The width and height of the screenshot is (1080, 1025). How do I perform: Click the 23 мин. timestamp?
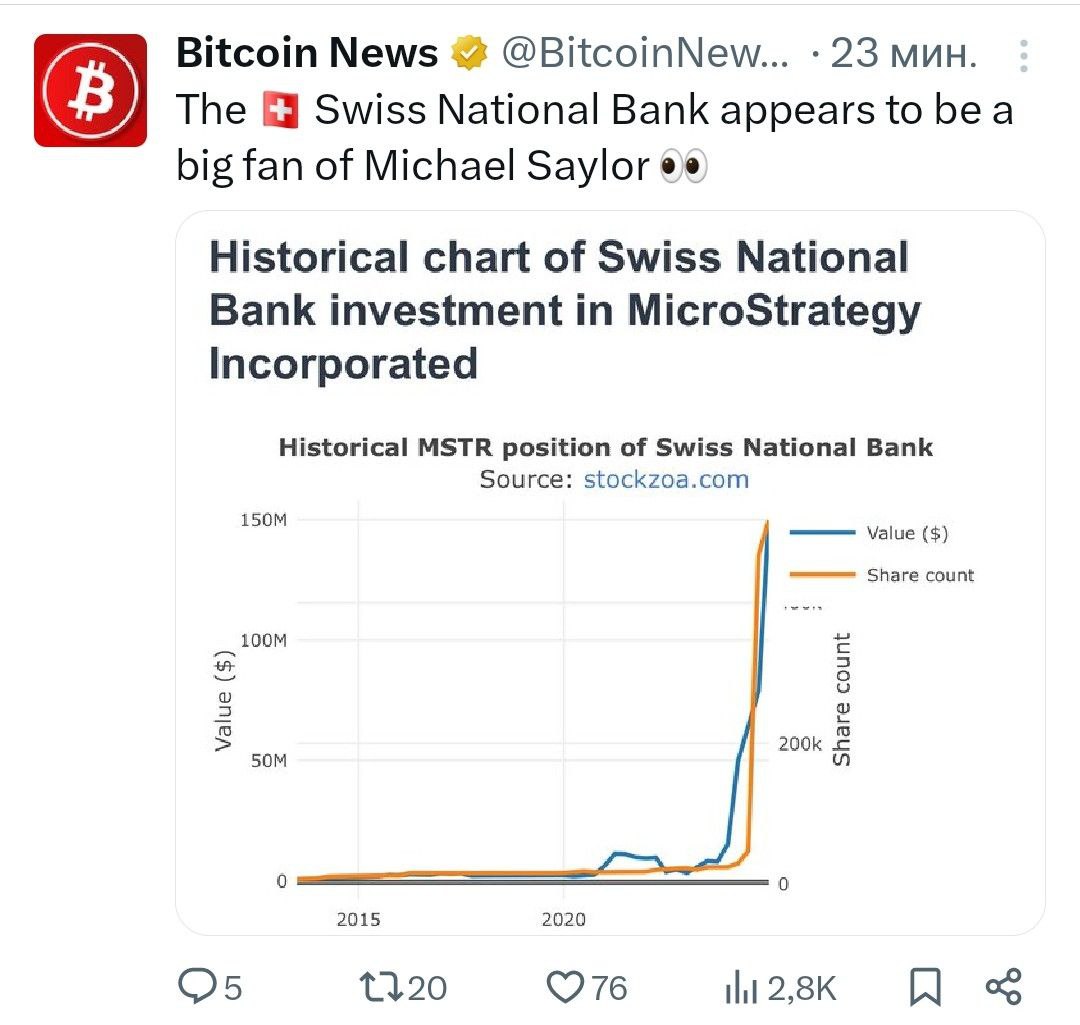pos(904,53)
